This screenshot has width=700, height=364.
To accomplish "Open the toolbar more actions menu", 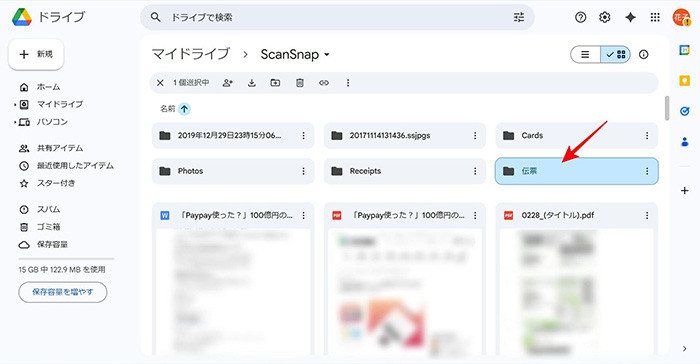I will [348, 83].
